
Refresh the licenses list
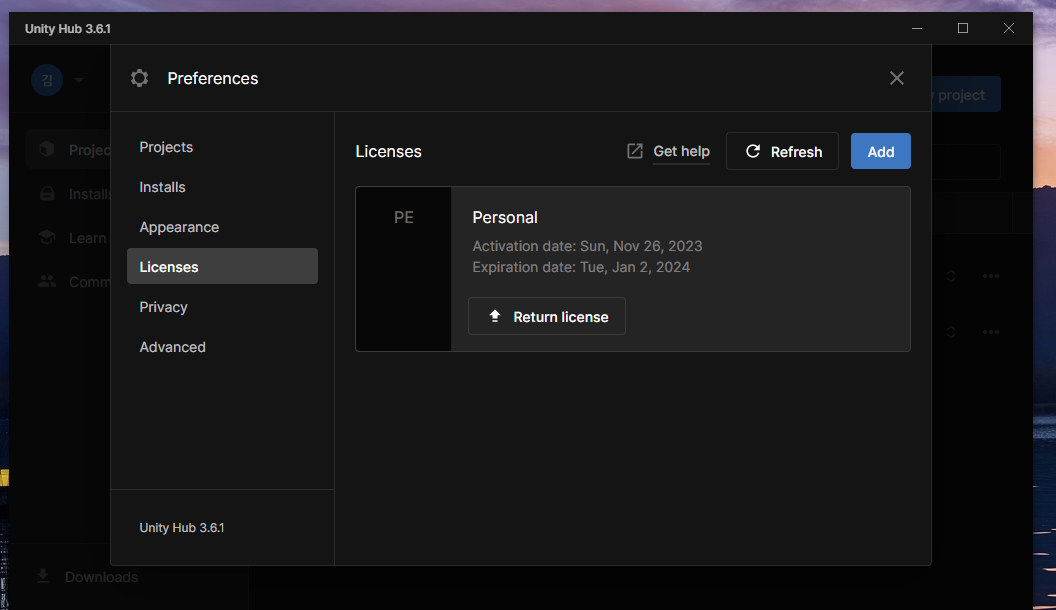pyautogui.click(x=782, y=151)
